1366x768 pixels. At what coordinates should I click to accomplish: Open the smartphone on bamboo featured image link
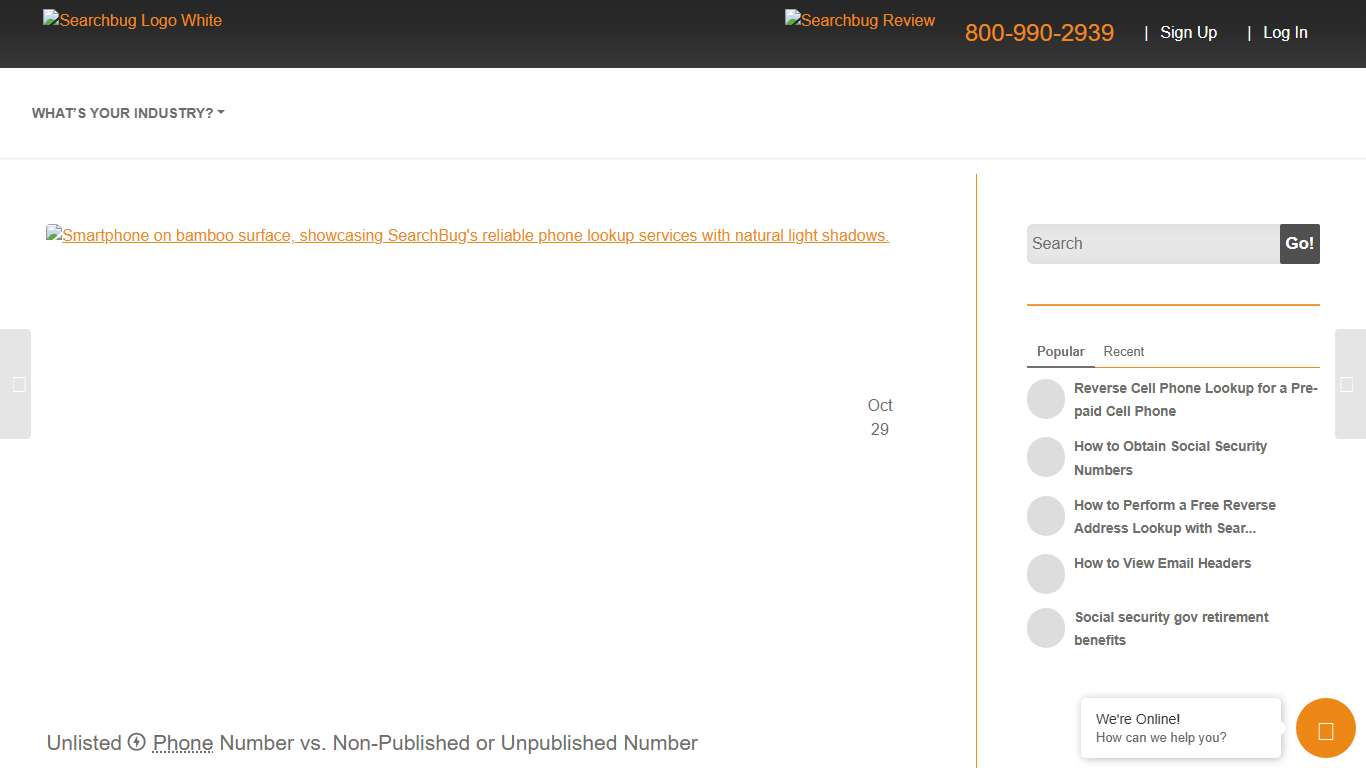tap(467, 235)
